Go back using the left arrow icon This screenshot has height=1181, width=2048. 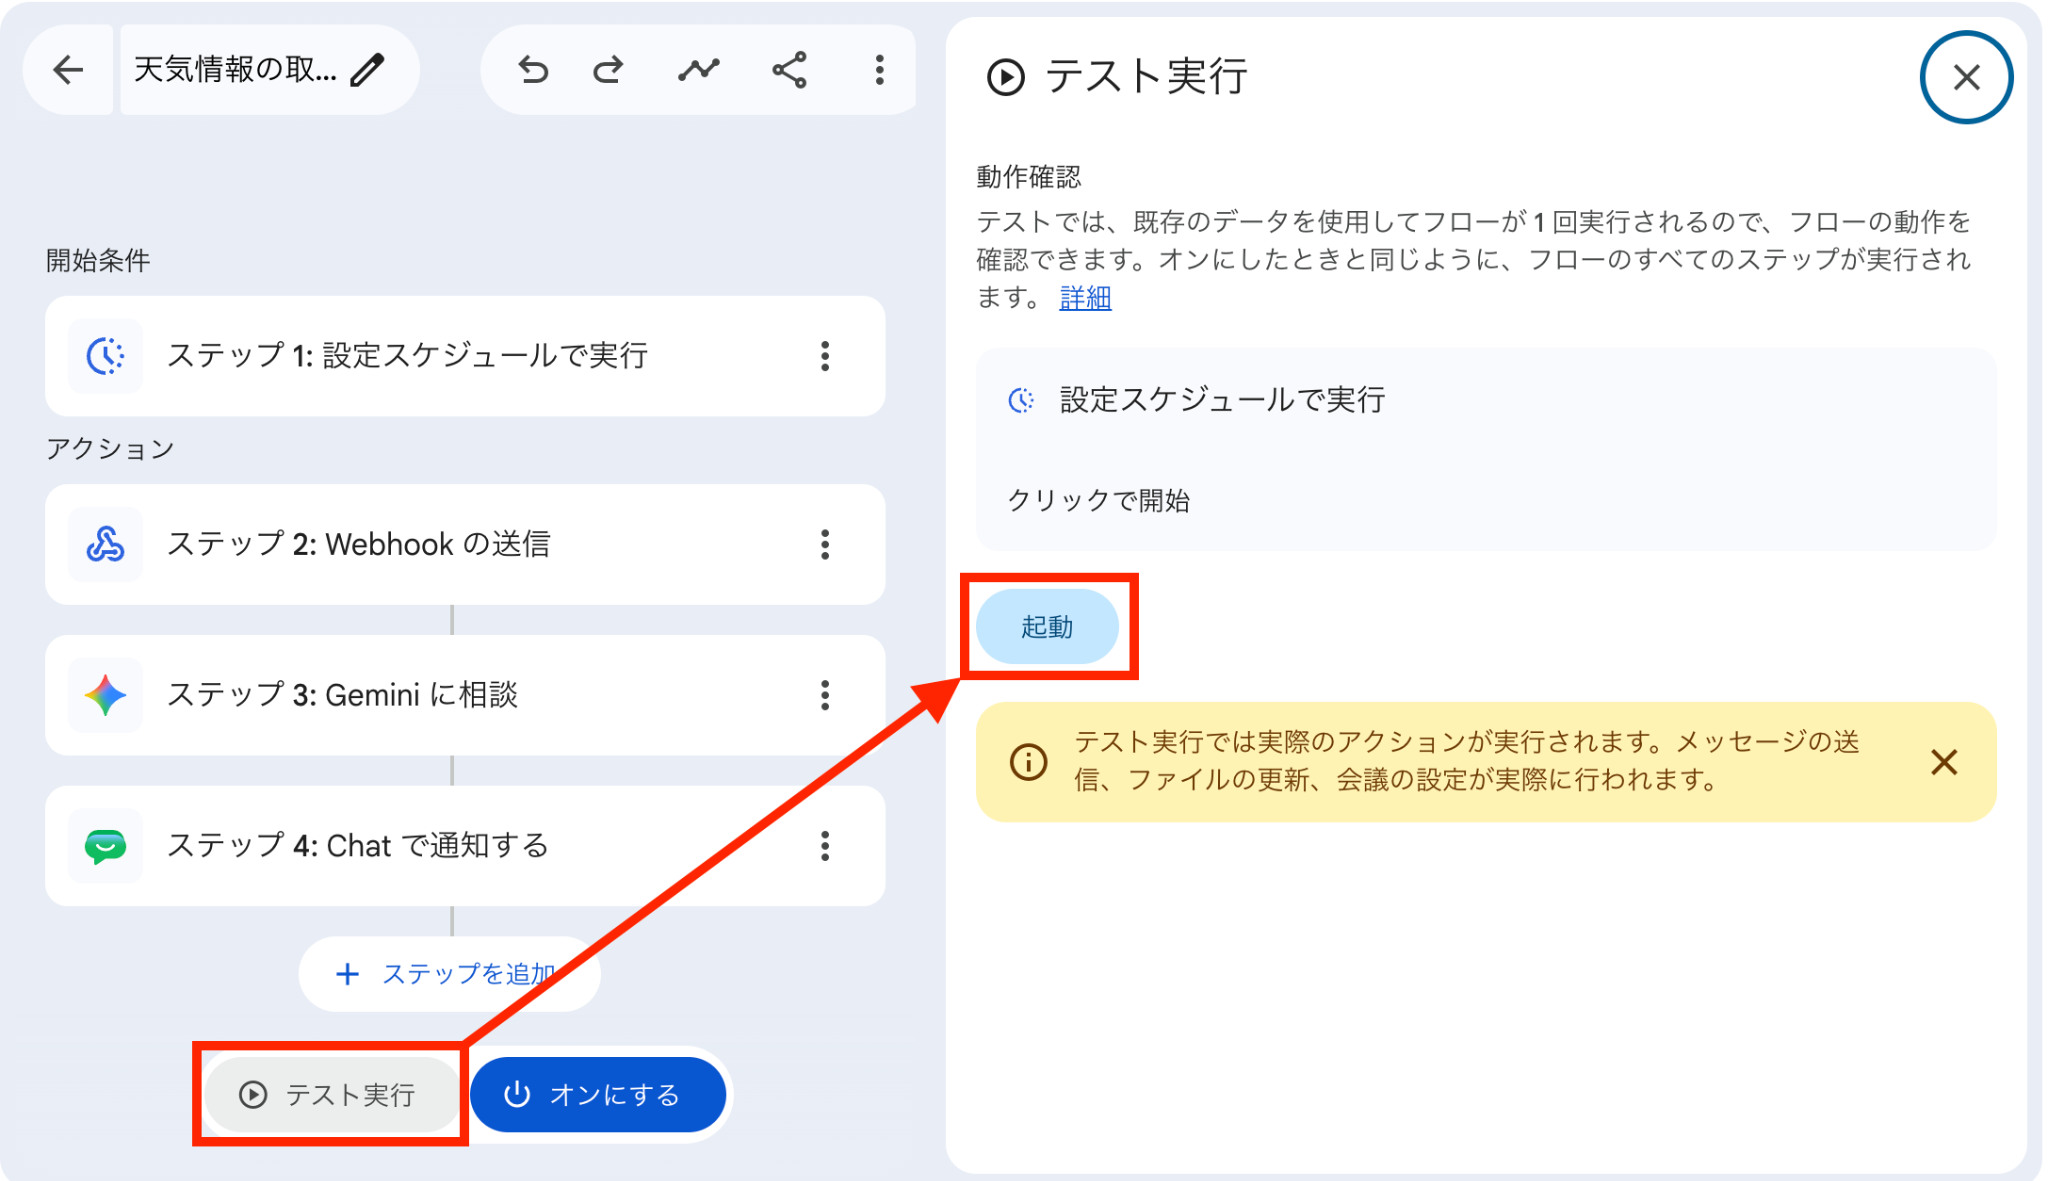click(68, 70)
